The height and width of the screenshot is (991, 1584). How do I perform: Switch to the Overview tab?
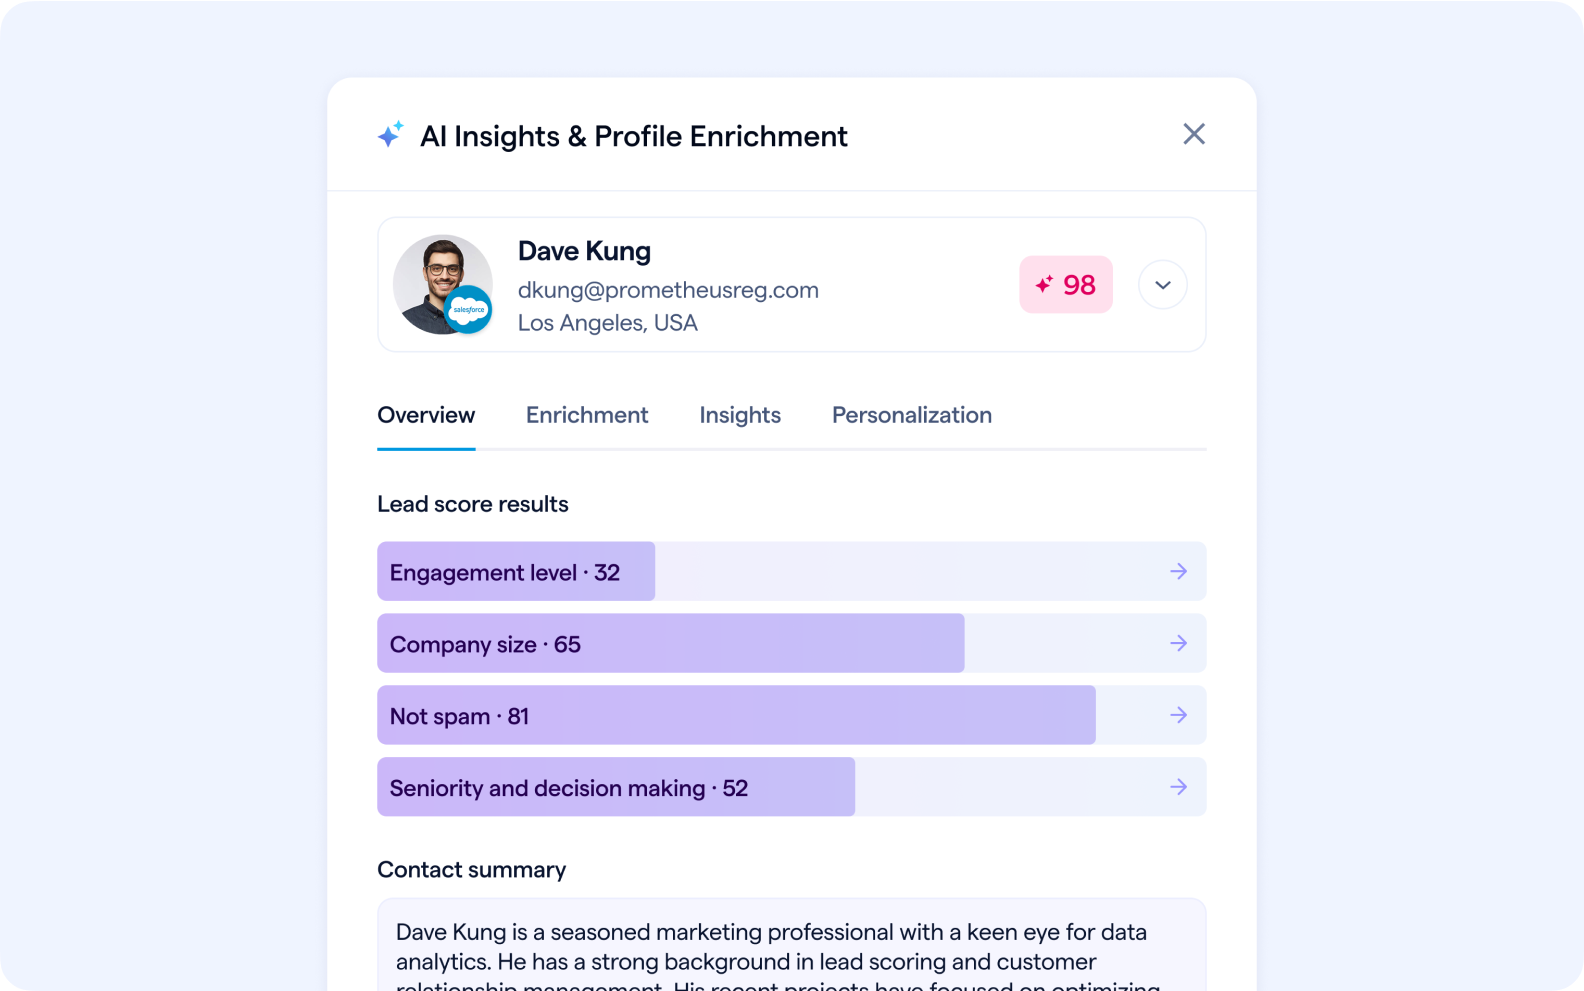click(426, 415)
